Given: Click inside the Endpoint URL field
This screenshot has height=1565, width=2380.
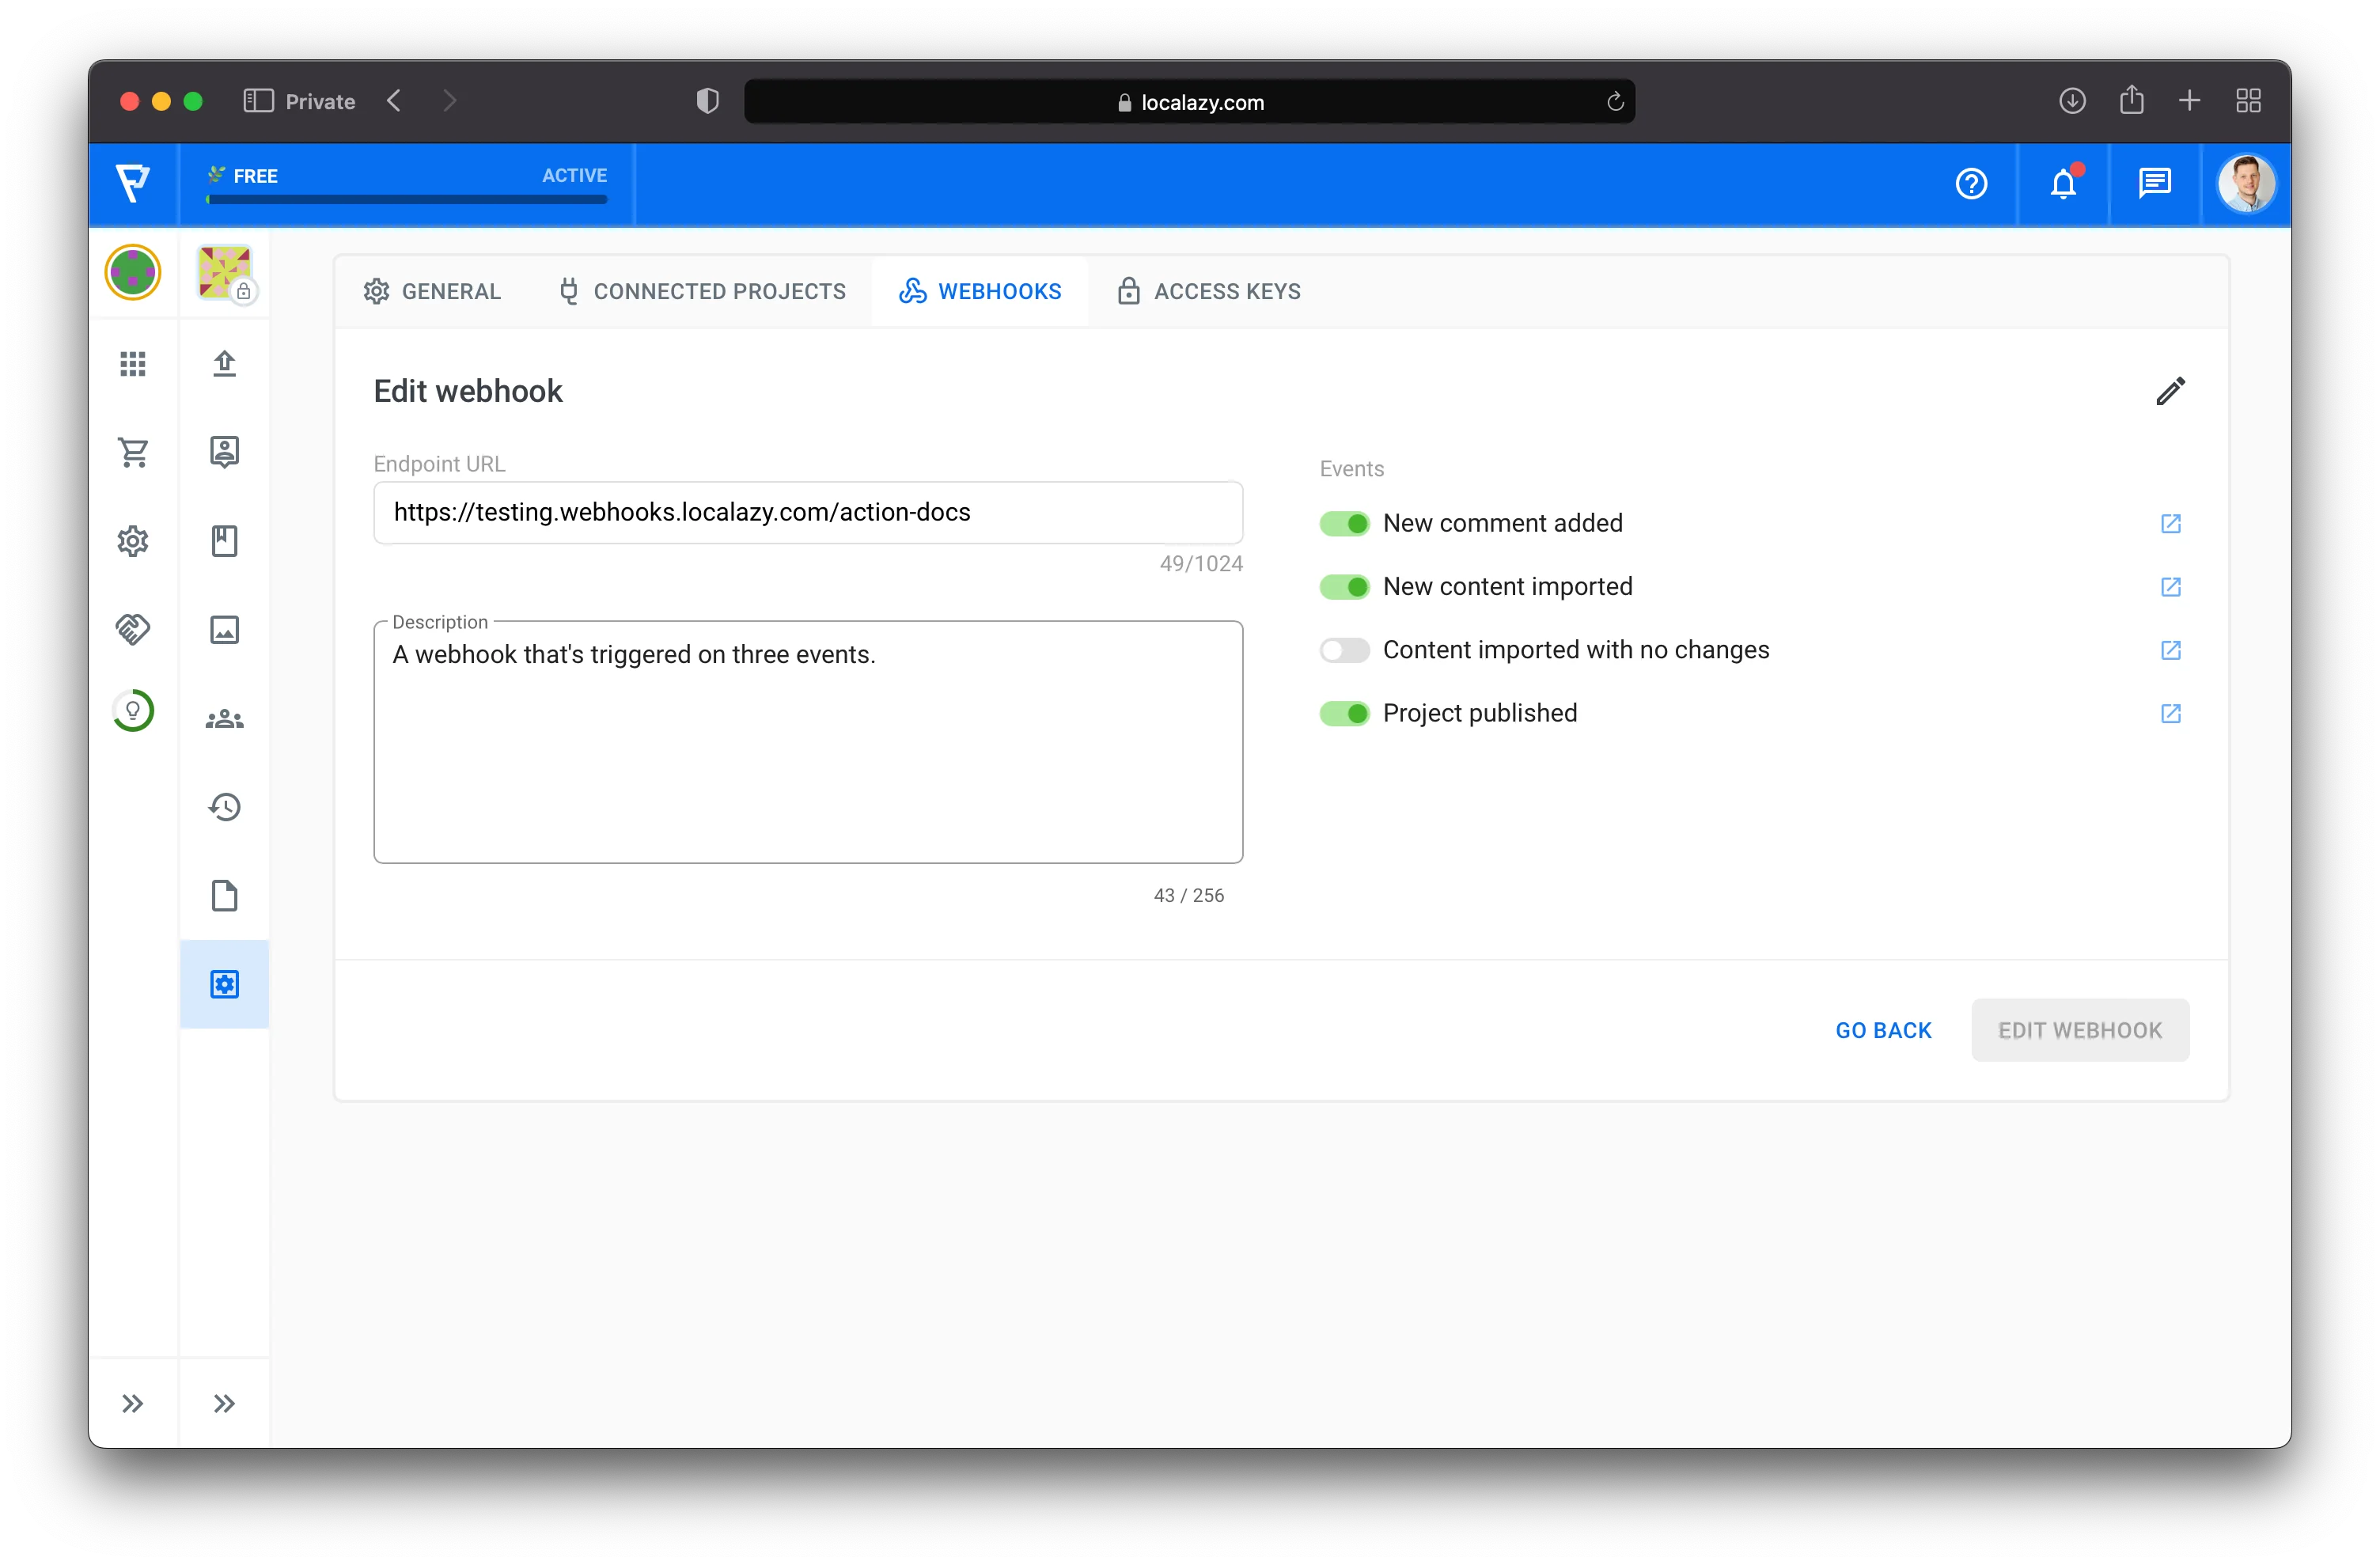Looking at the screenshot, I should (x=808, y=512).
